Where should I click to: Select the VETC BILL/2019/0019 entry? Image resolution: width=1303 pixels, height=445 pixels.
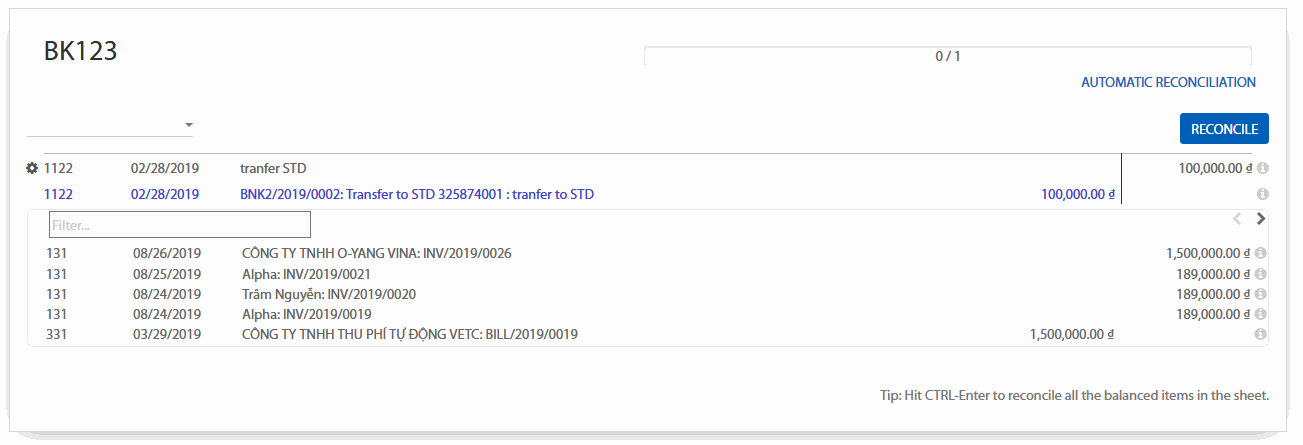[410, 334]
